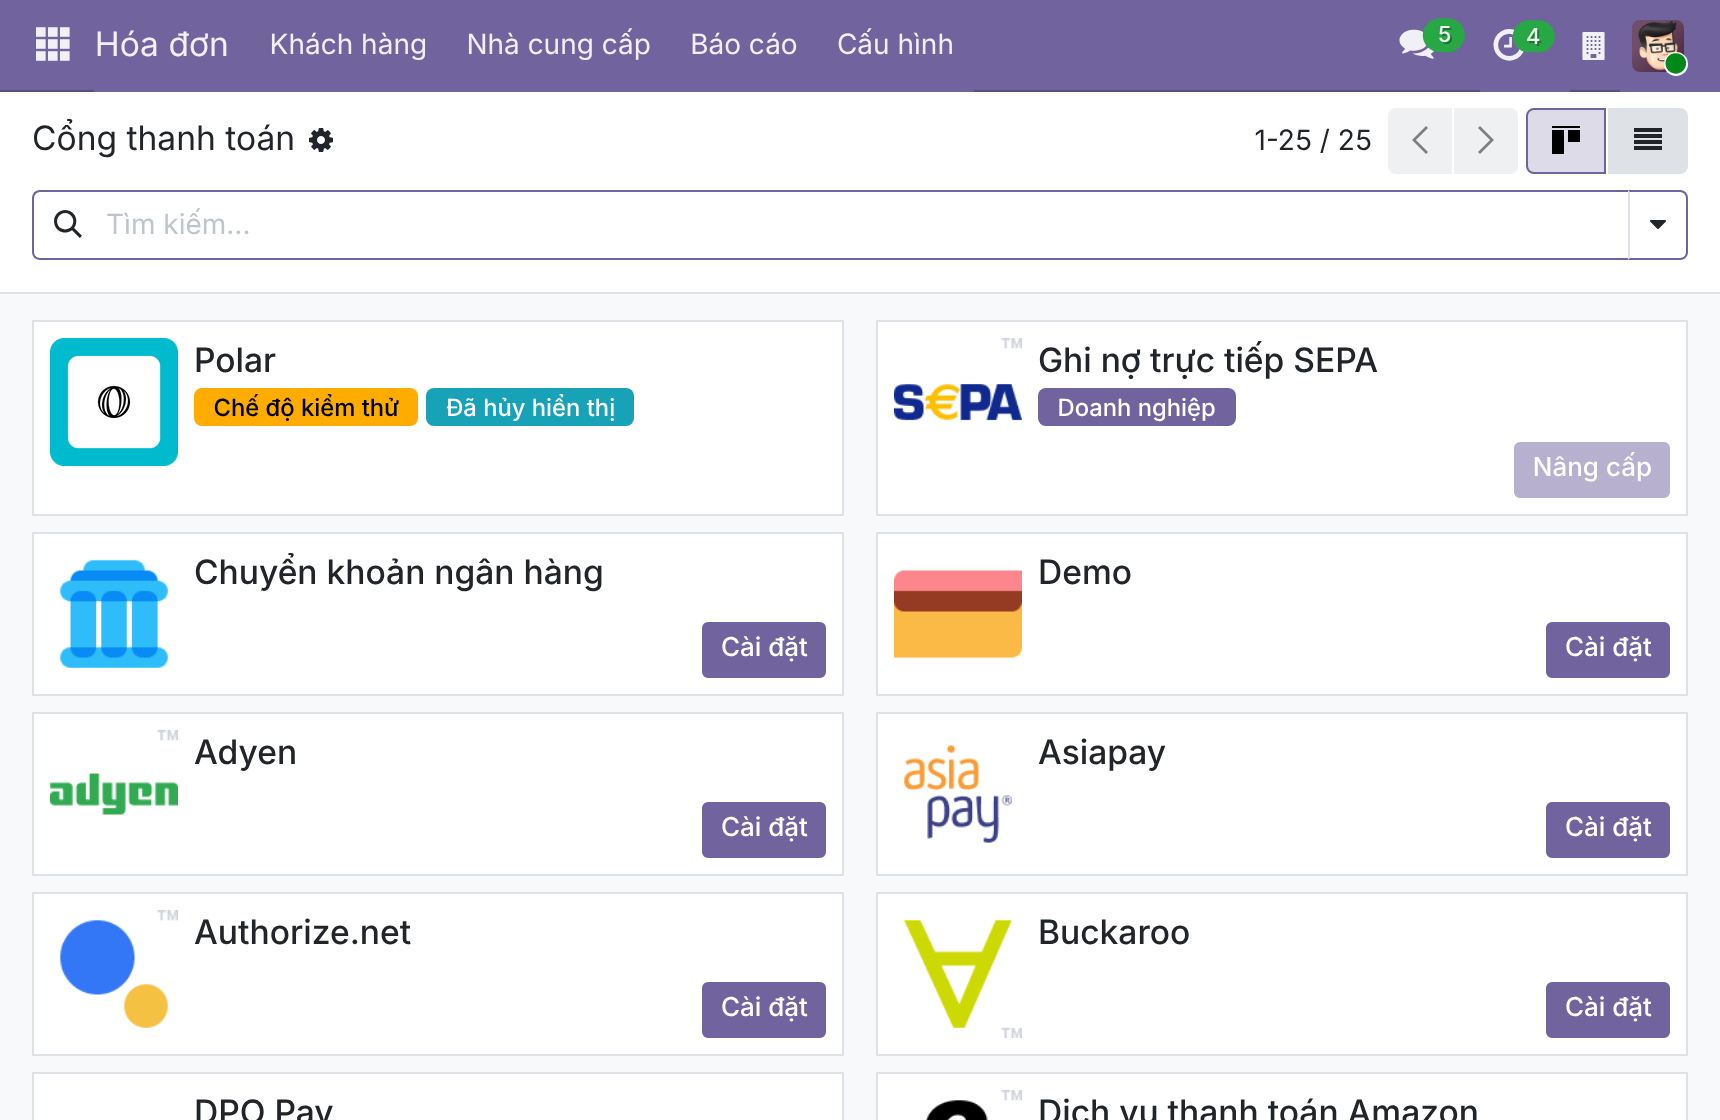This screenshot has height=1120, width=1720.
Task: Open the Khách hàng menu
Action: [x=348, y=45]
